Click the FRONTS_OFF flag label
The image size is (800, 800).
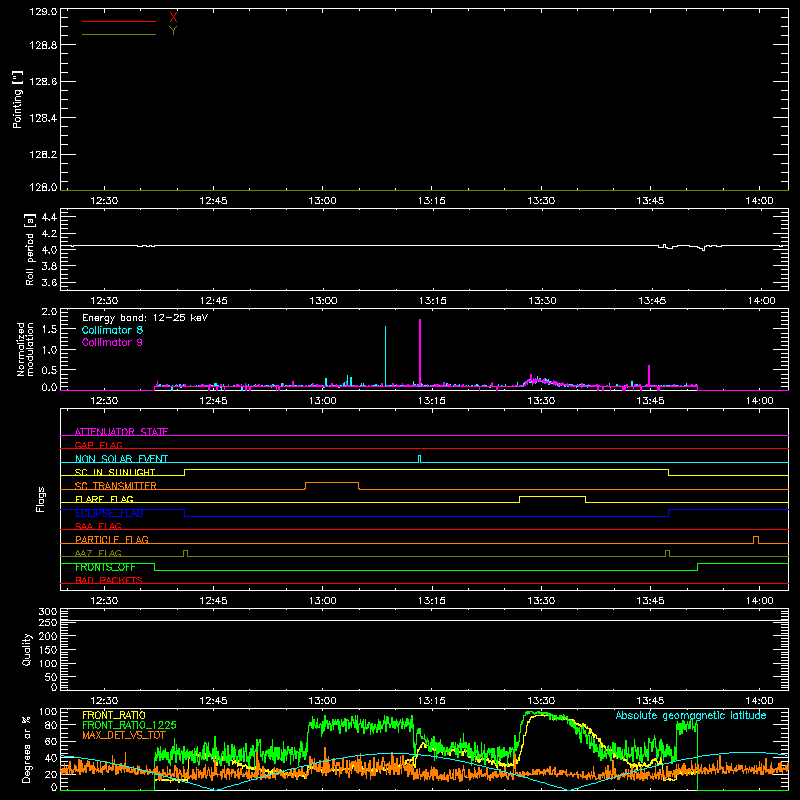click(x=105, y=567)
